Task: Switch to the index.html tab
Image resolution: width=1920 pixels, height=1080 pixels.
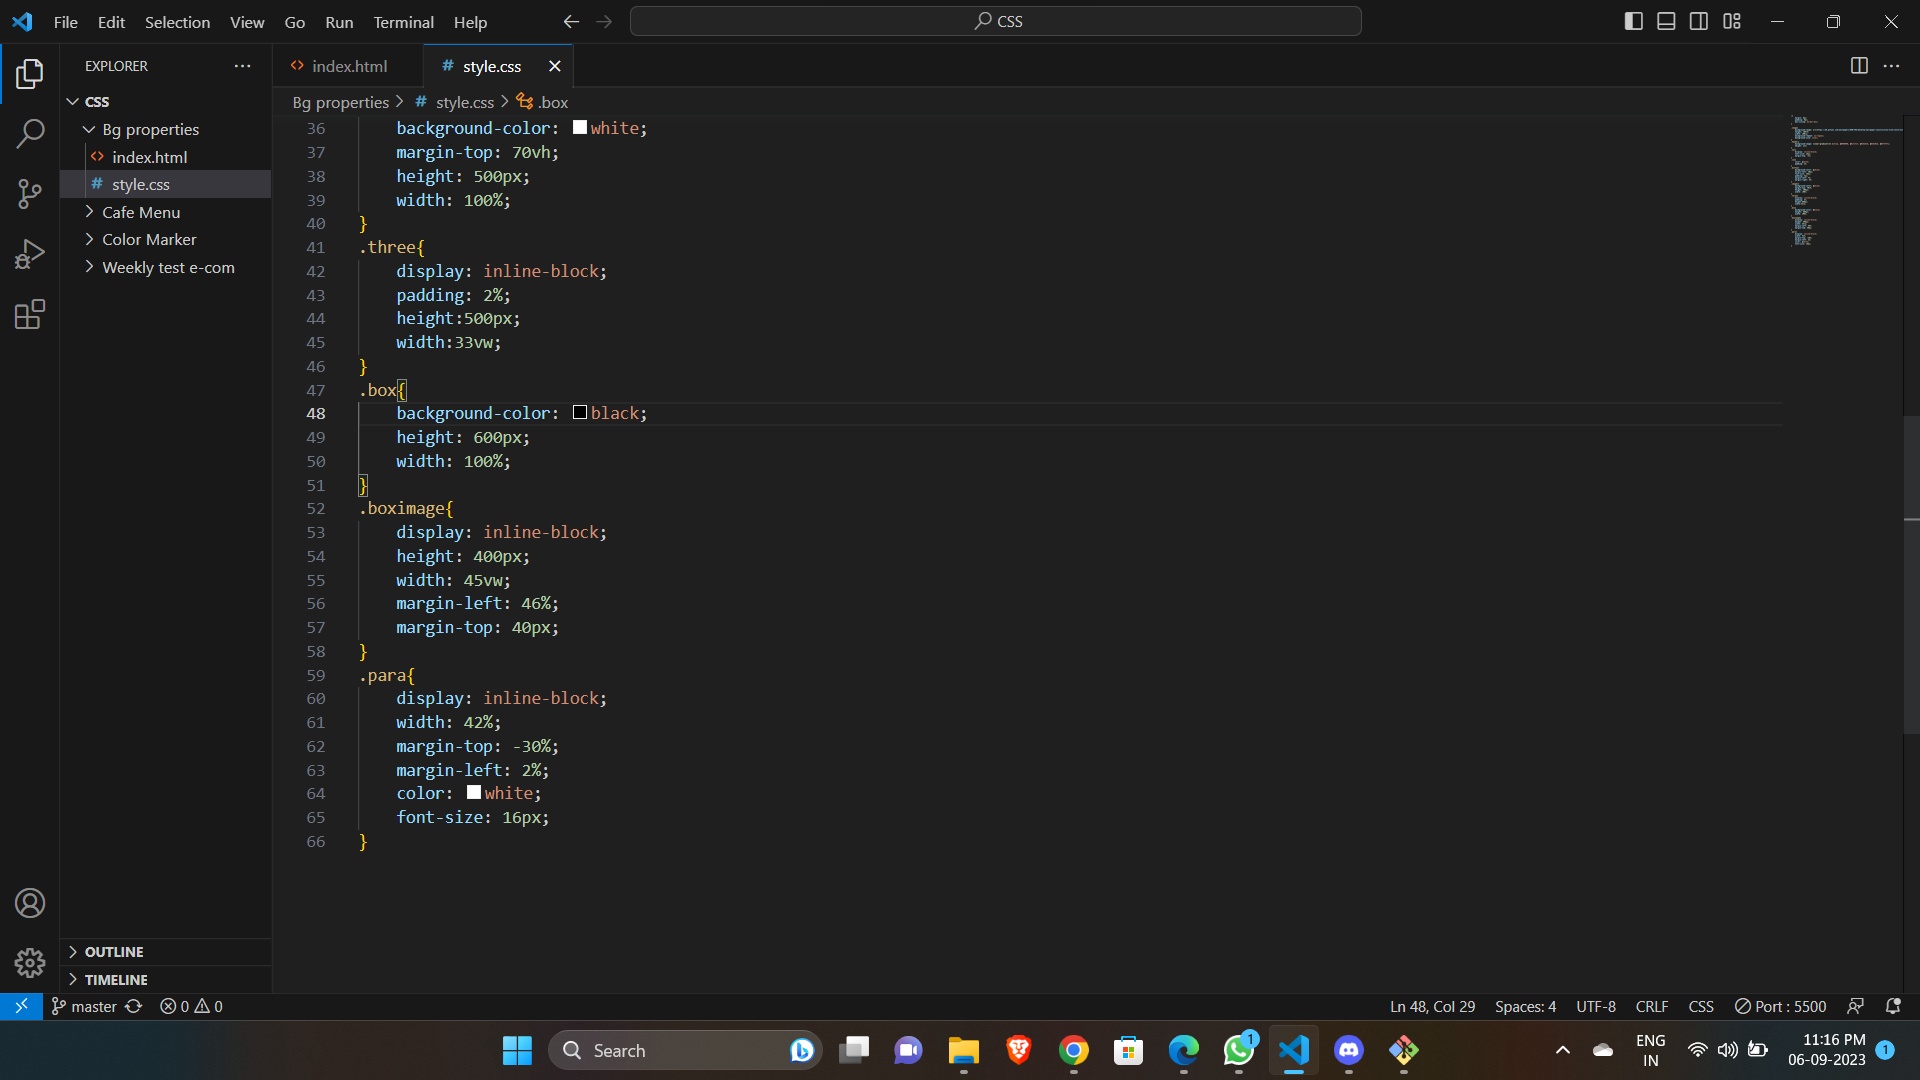Action: (x=348, y=66)
